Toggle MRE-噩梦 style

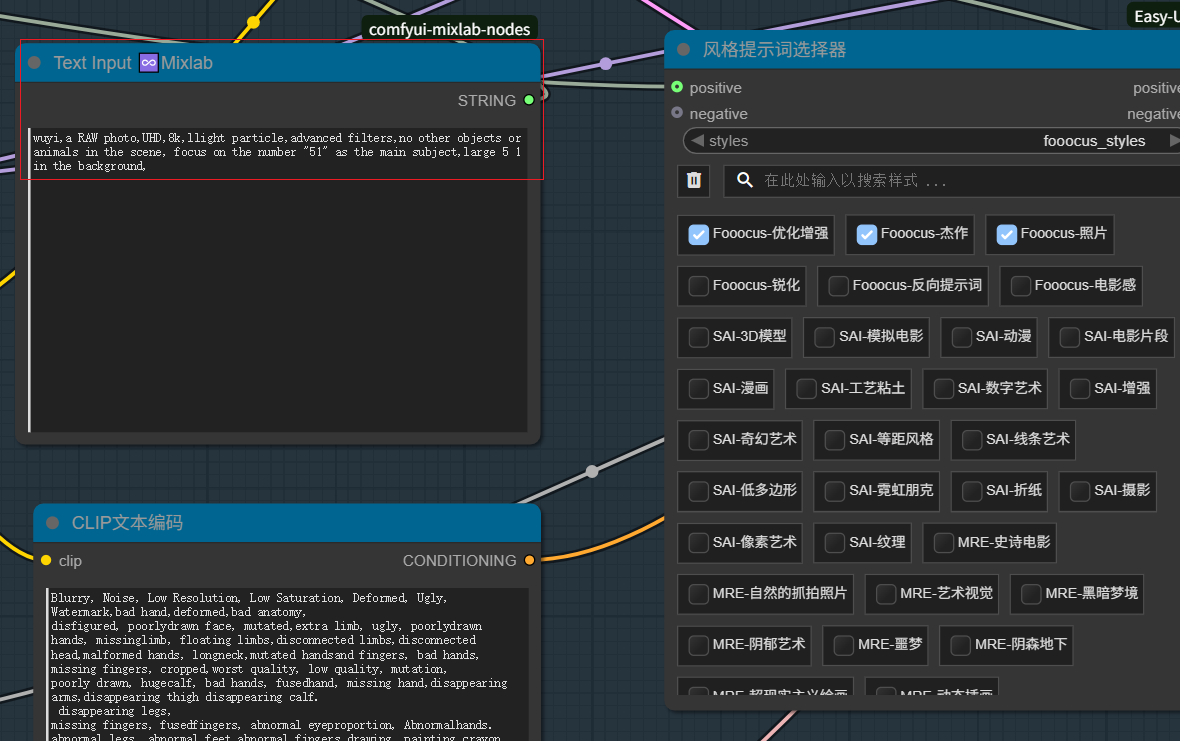[x=844, y=645]
